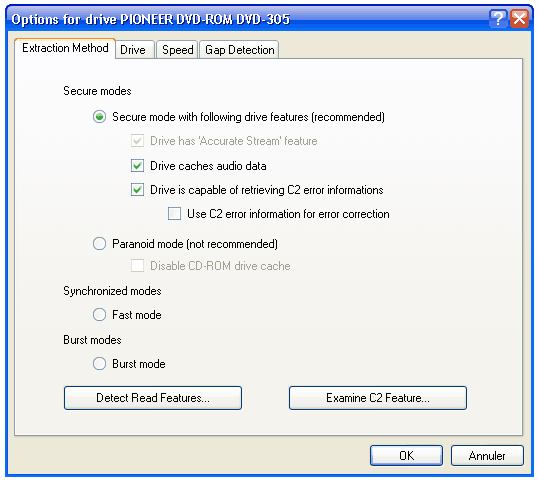Select Burst mode radio button
Image resolution: width=538 pixels, height=480 pixels.
pos(100,364)
